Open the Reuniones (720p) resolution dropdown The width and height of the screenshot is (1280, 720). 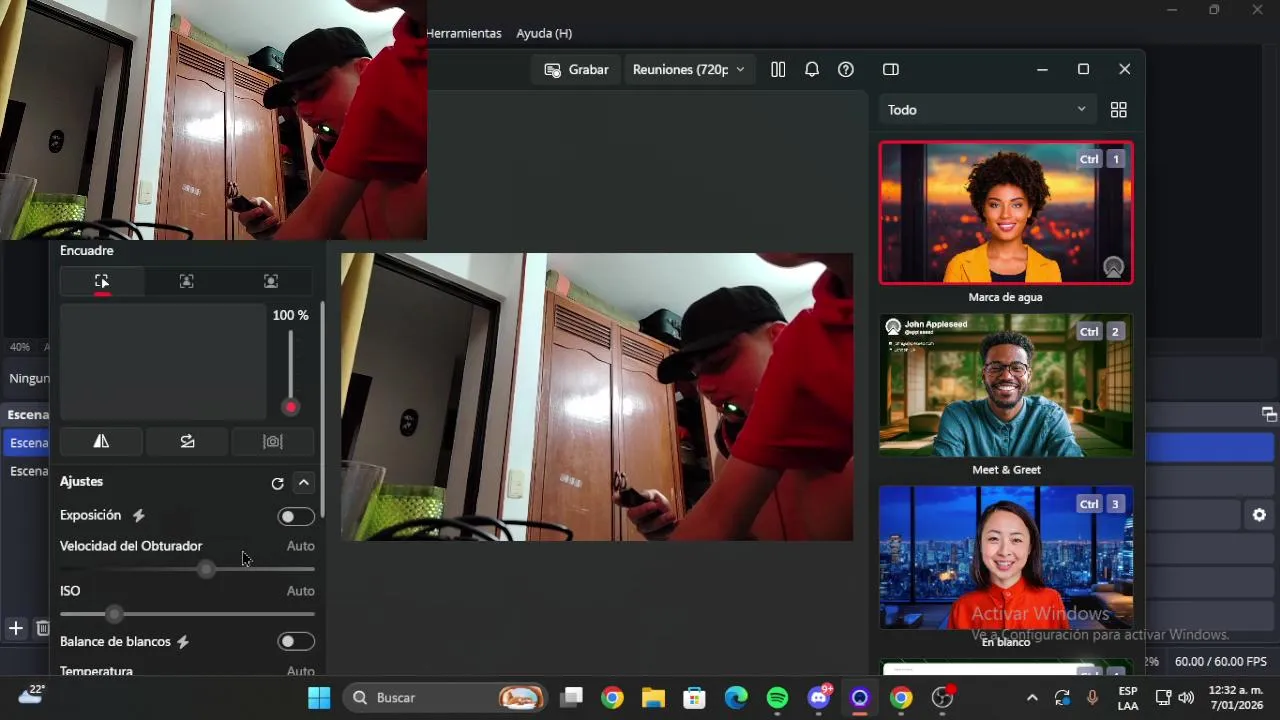[688, 69]
